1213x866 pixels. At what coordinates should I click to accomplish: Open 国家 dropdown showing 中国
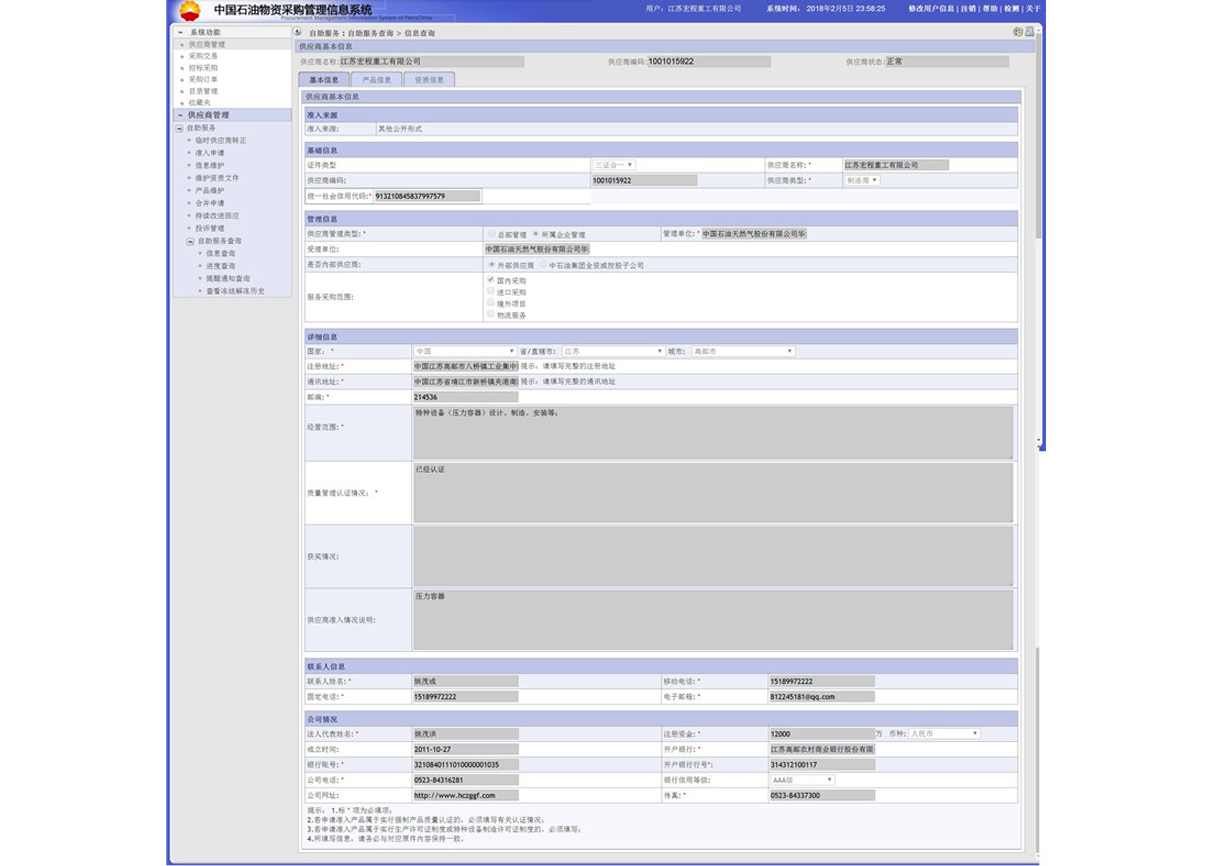tap(465, 351)
